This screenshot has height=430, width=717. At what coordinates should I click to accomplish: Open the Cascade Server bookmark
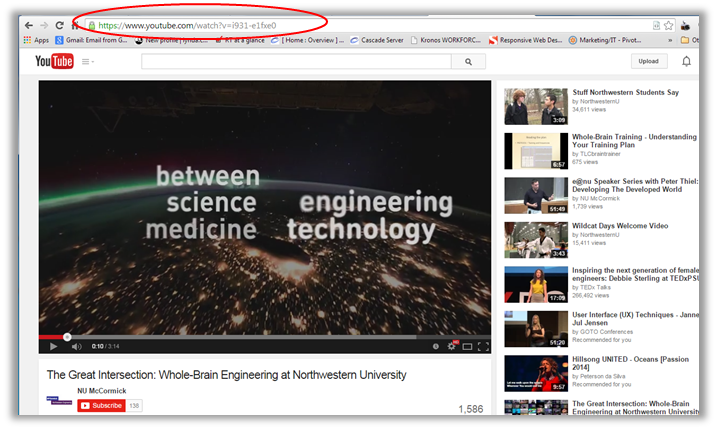[377, 40]
